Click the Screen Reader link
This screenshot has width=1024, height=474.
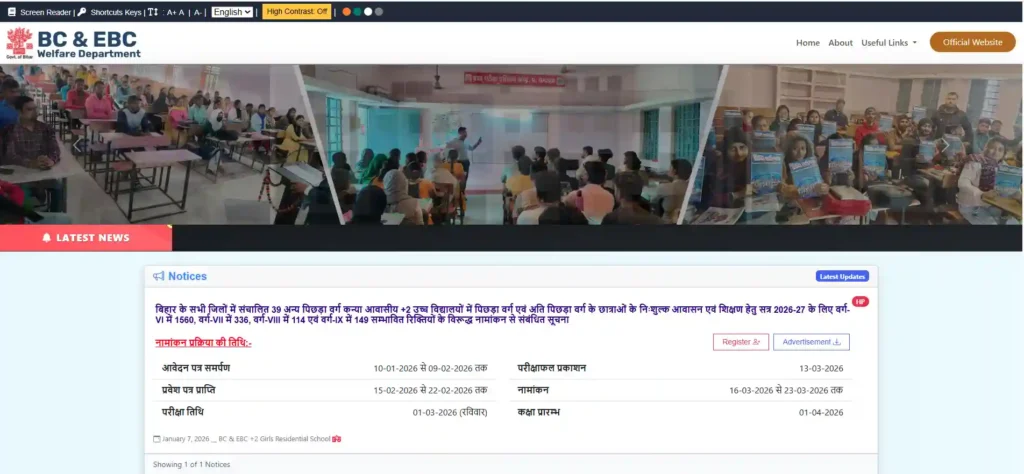[x=46, y=12]
